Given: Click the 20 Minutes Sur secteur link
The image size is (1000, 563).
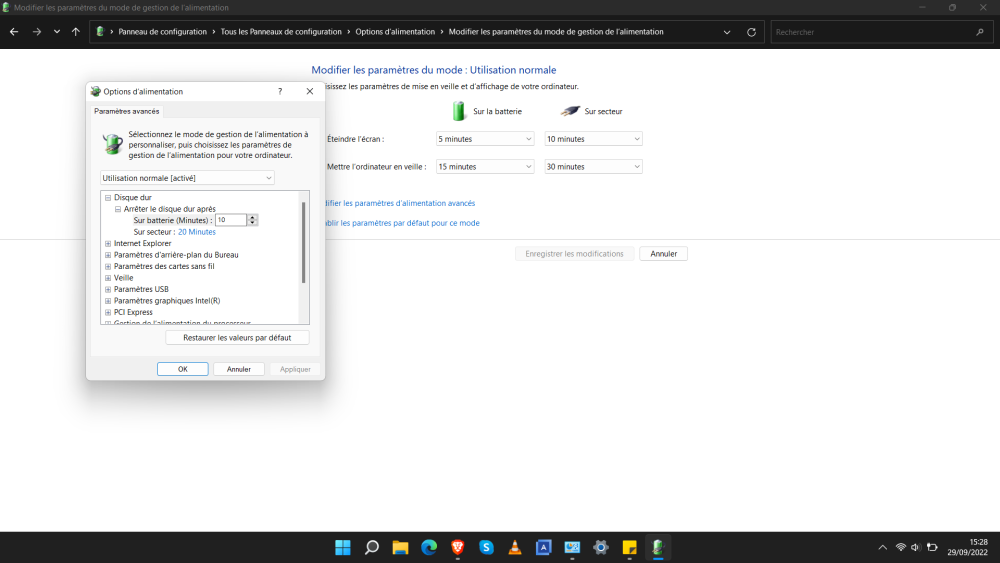Looking at the screenshot, I should coord(196,232).
